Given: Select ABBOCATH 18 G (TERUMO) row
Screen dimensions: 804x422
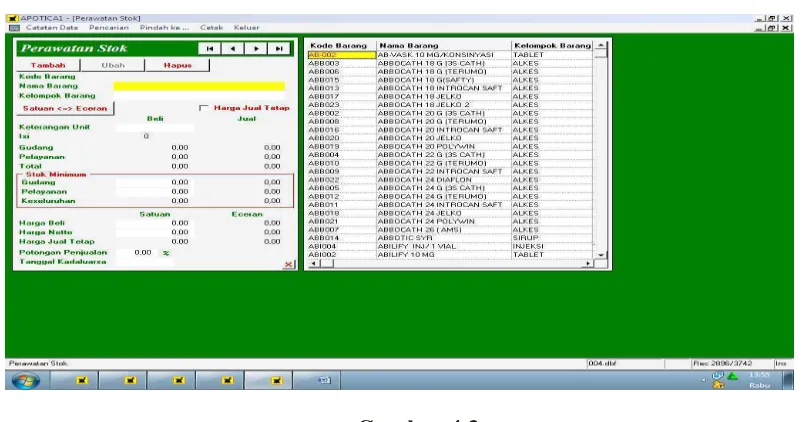Looking at the screenshot, I should [450, 72].
